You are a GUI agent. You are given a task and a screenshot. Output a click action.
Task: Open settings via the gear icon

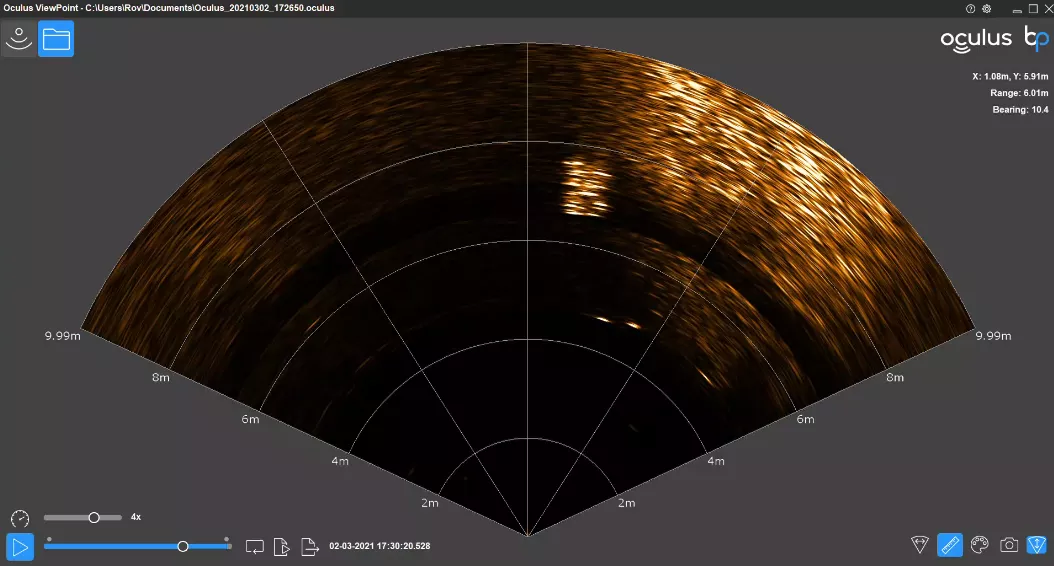pyautogui.click(x=987, y=8)
